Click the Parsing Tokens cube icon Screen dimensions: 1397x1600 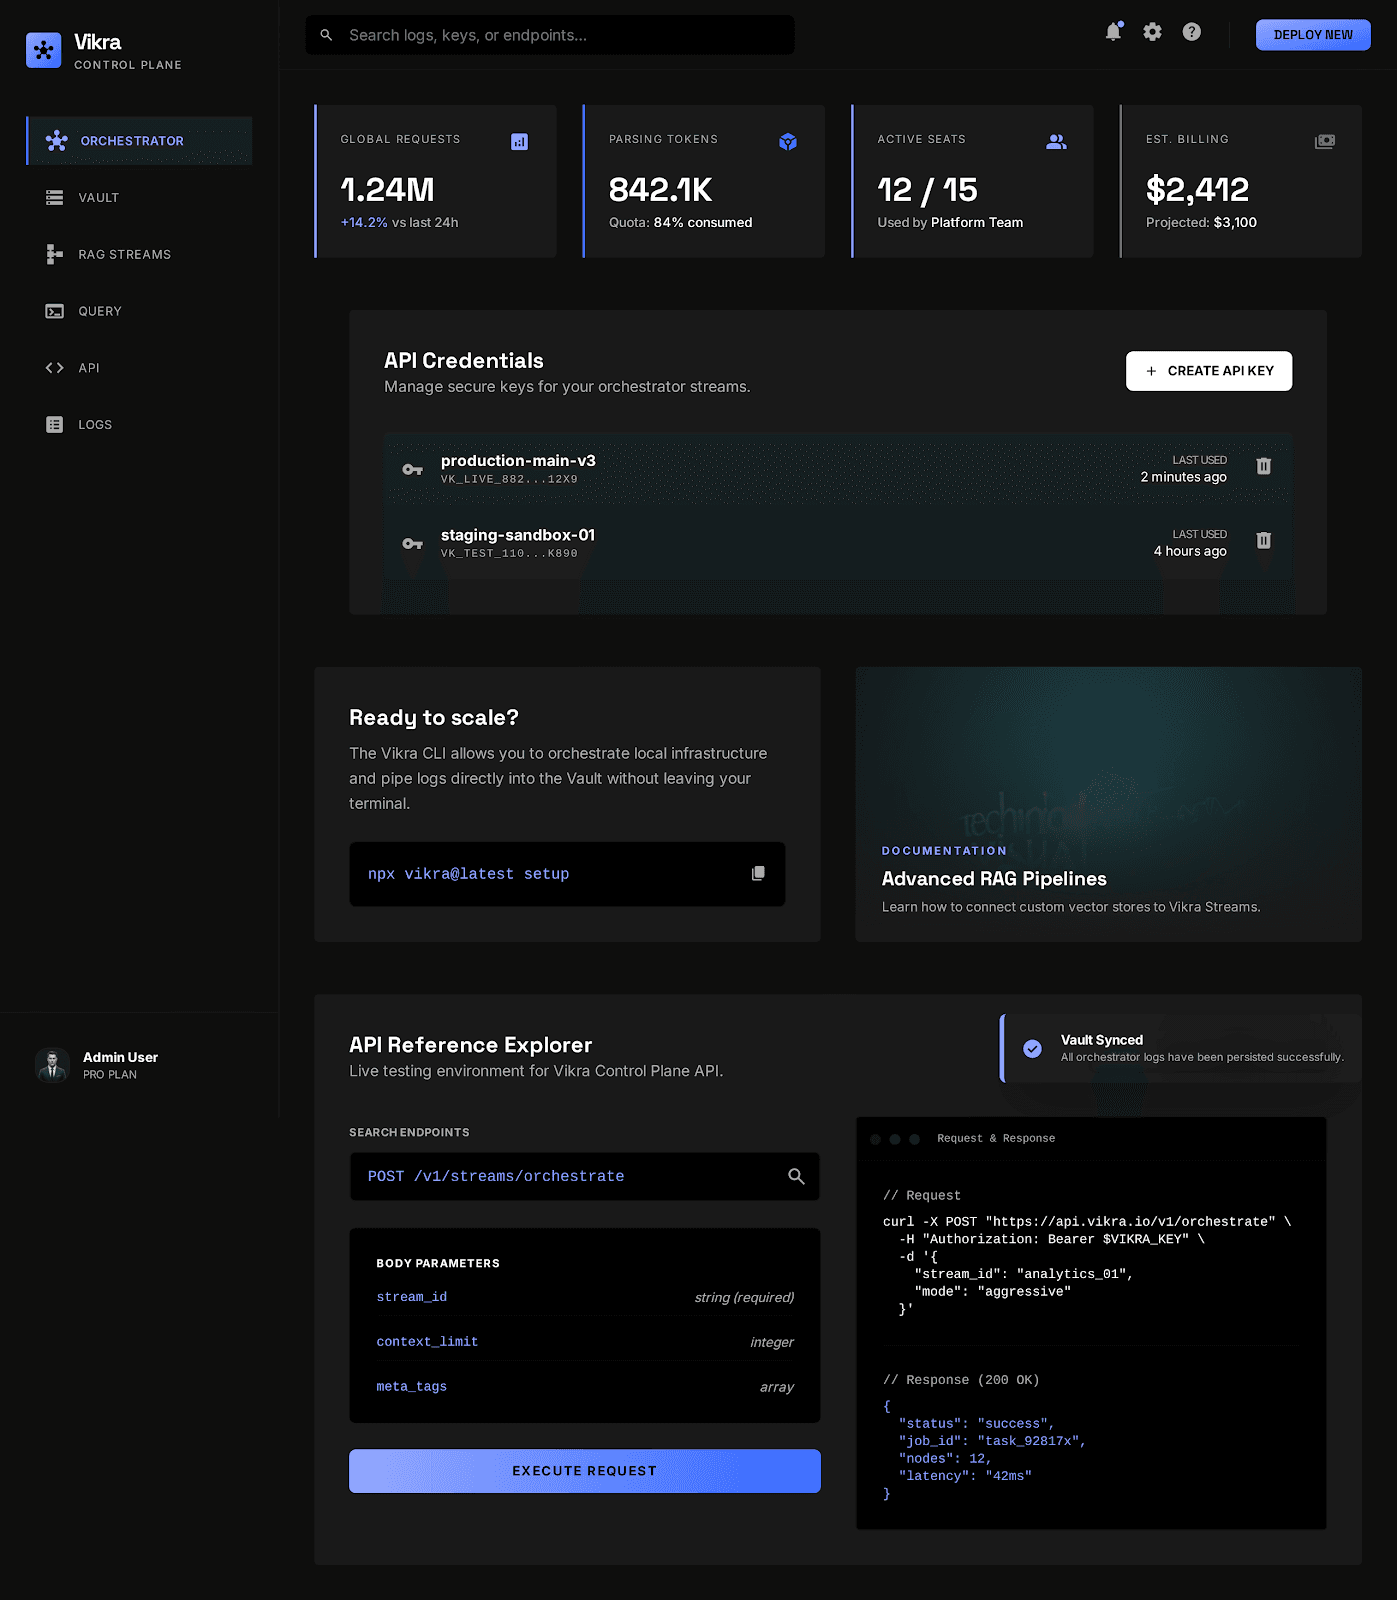[788, 142]
